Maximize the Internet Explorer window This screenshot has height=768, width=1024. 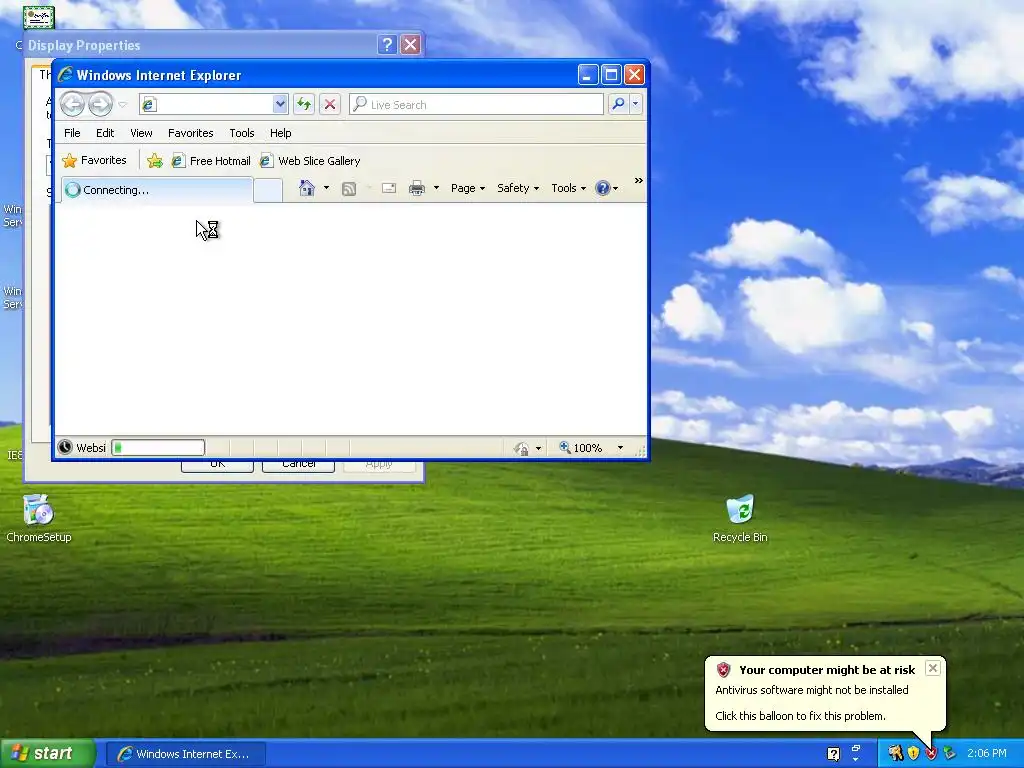coord(611,74)
